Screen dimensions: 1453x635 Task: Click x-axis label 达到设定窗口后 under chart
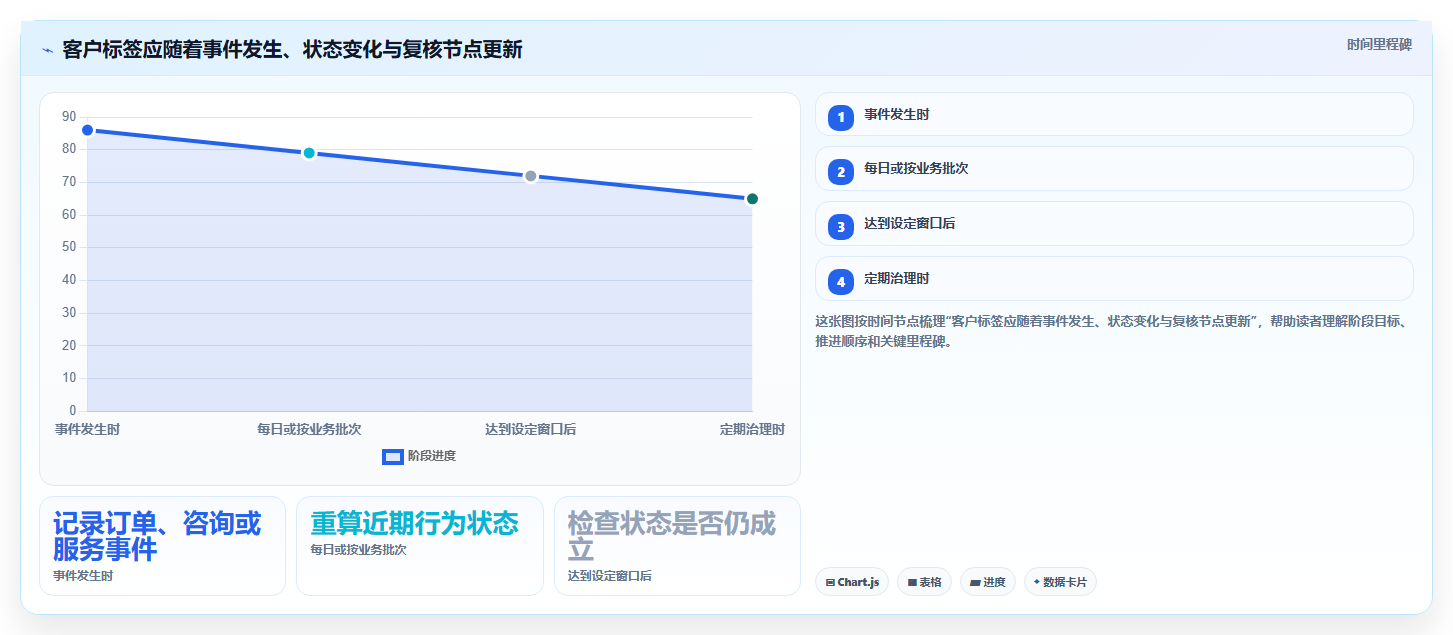531,429
